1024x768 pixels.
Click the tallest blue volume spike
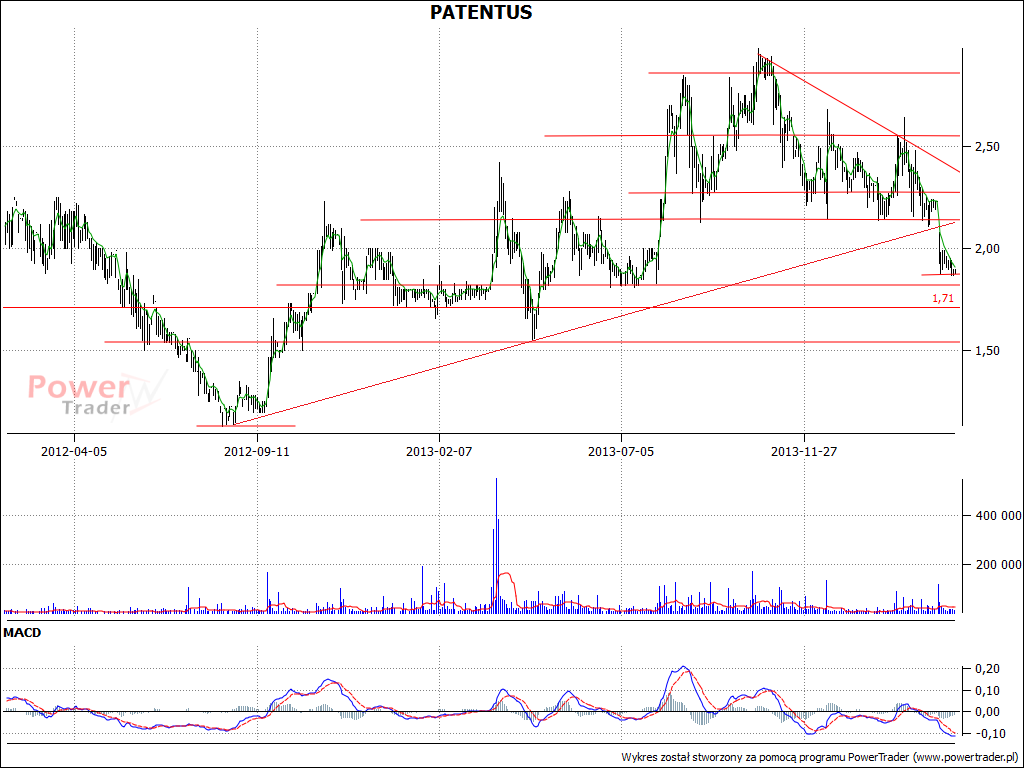click(496, 545)
